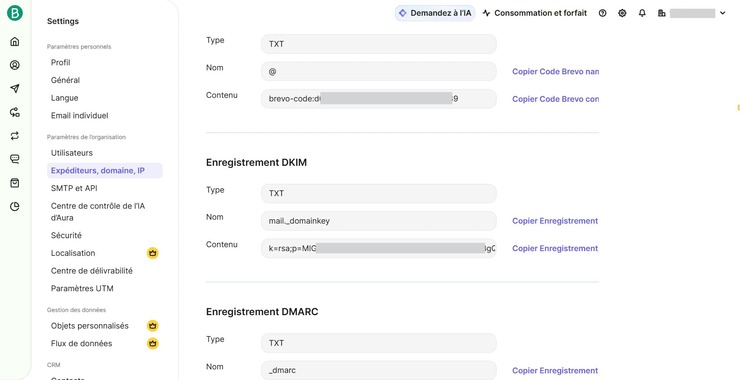Click the Enregistrement DMARC heading
The height and width of the screenshot is (380, 740).
(262, 312)
